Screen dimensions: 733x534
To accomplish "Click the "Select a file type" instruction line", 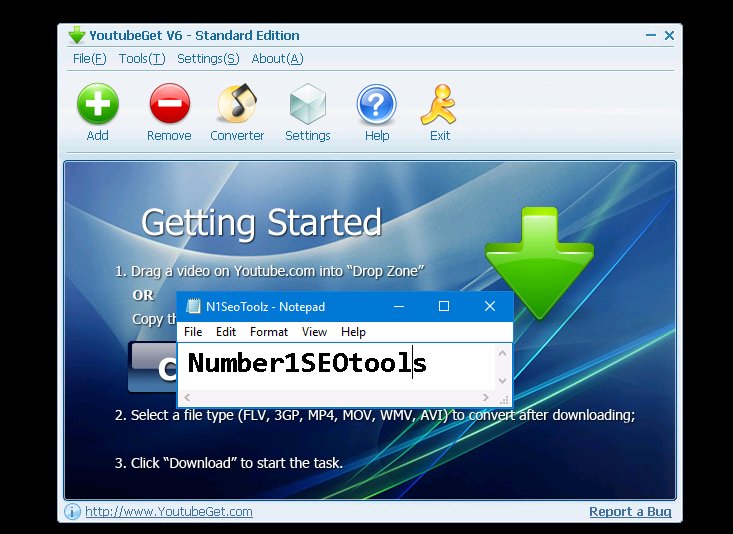I will click(x=375, y=415).
